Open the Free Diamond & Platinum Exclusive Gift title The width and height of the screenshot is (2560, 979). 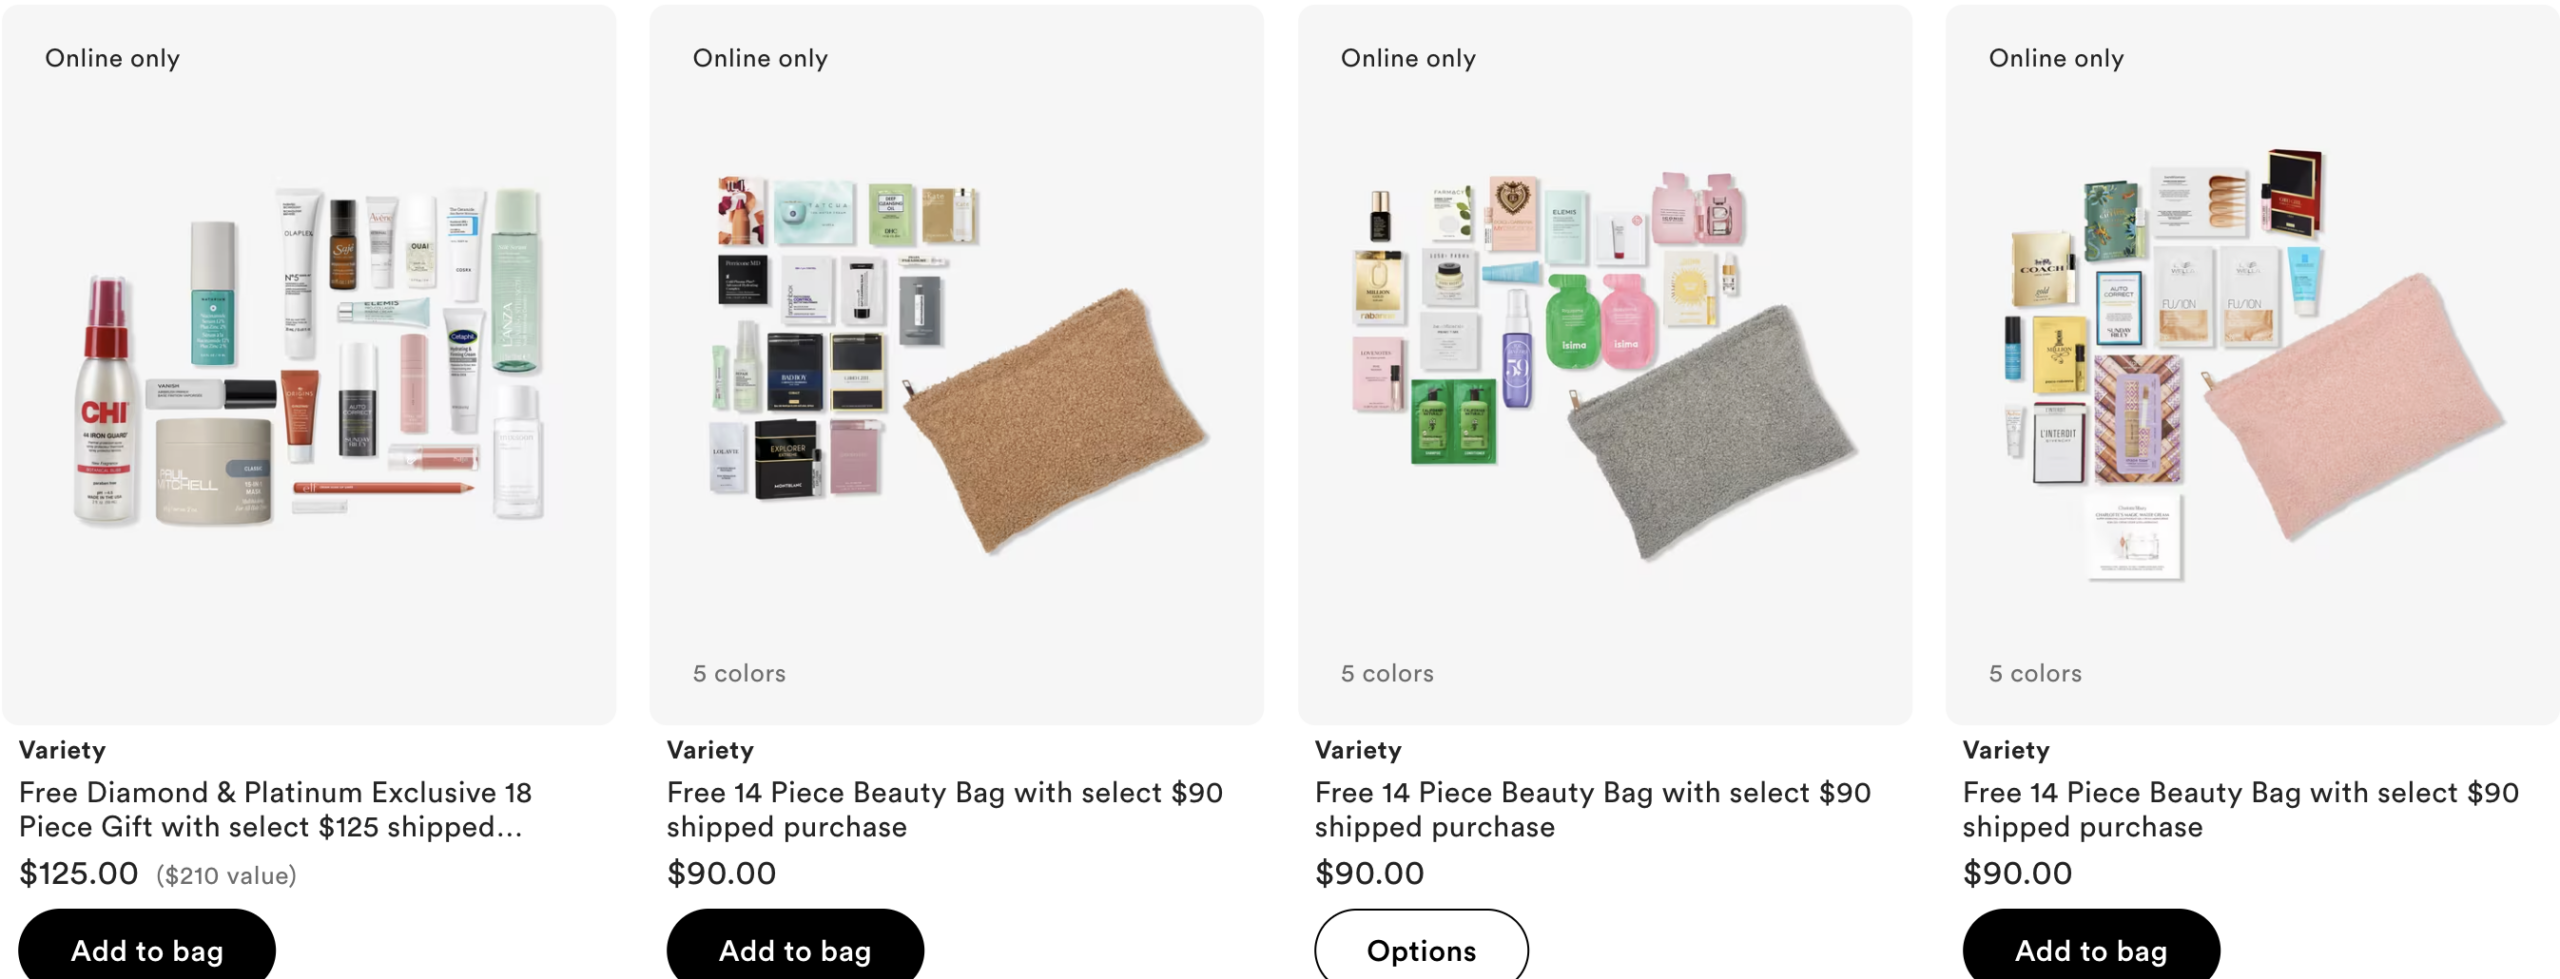pos(275,809)
